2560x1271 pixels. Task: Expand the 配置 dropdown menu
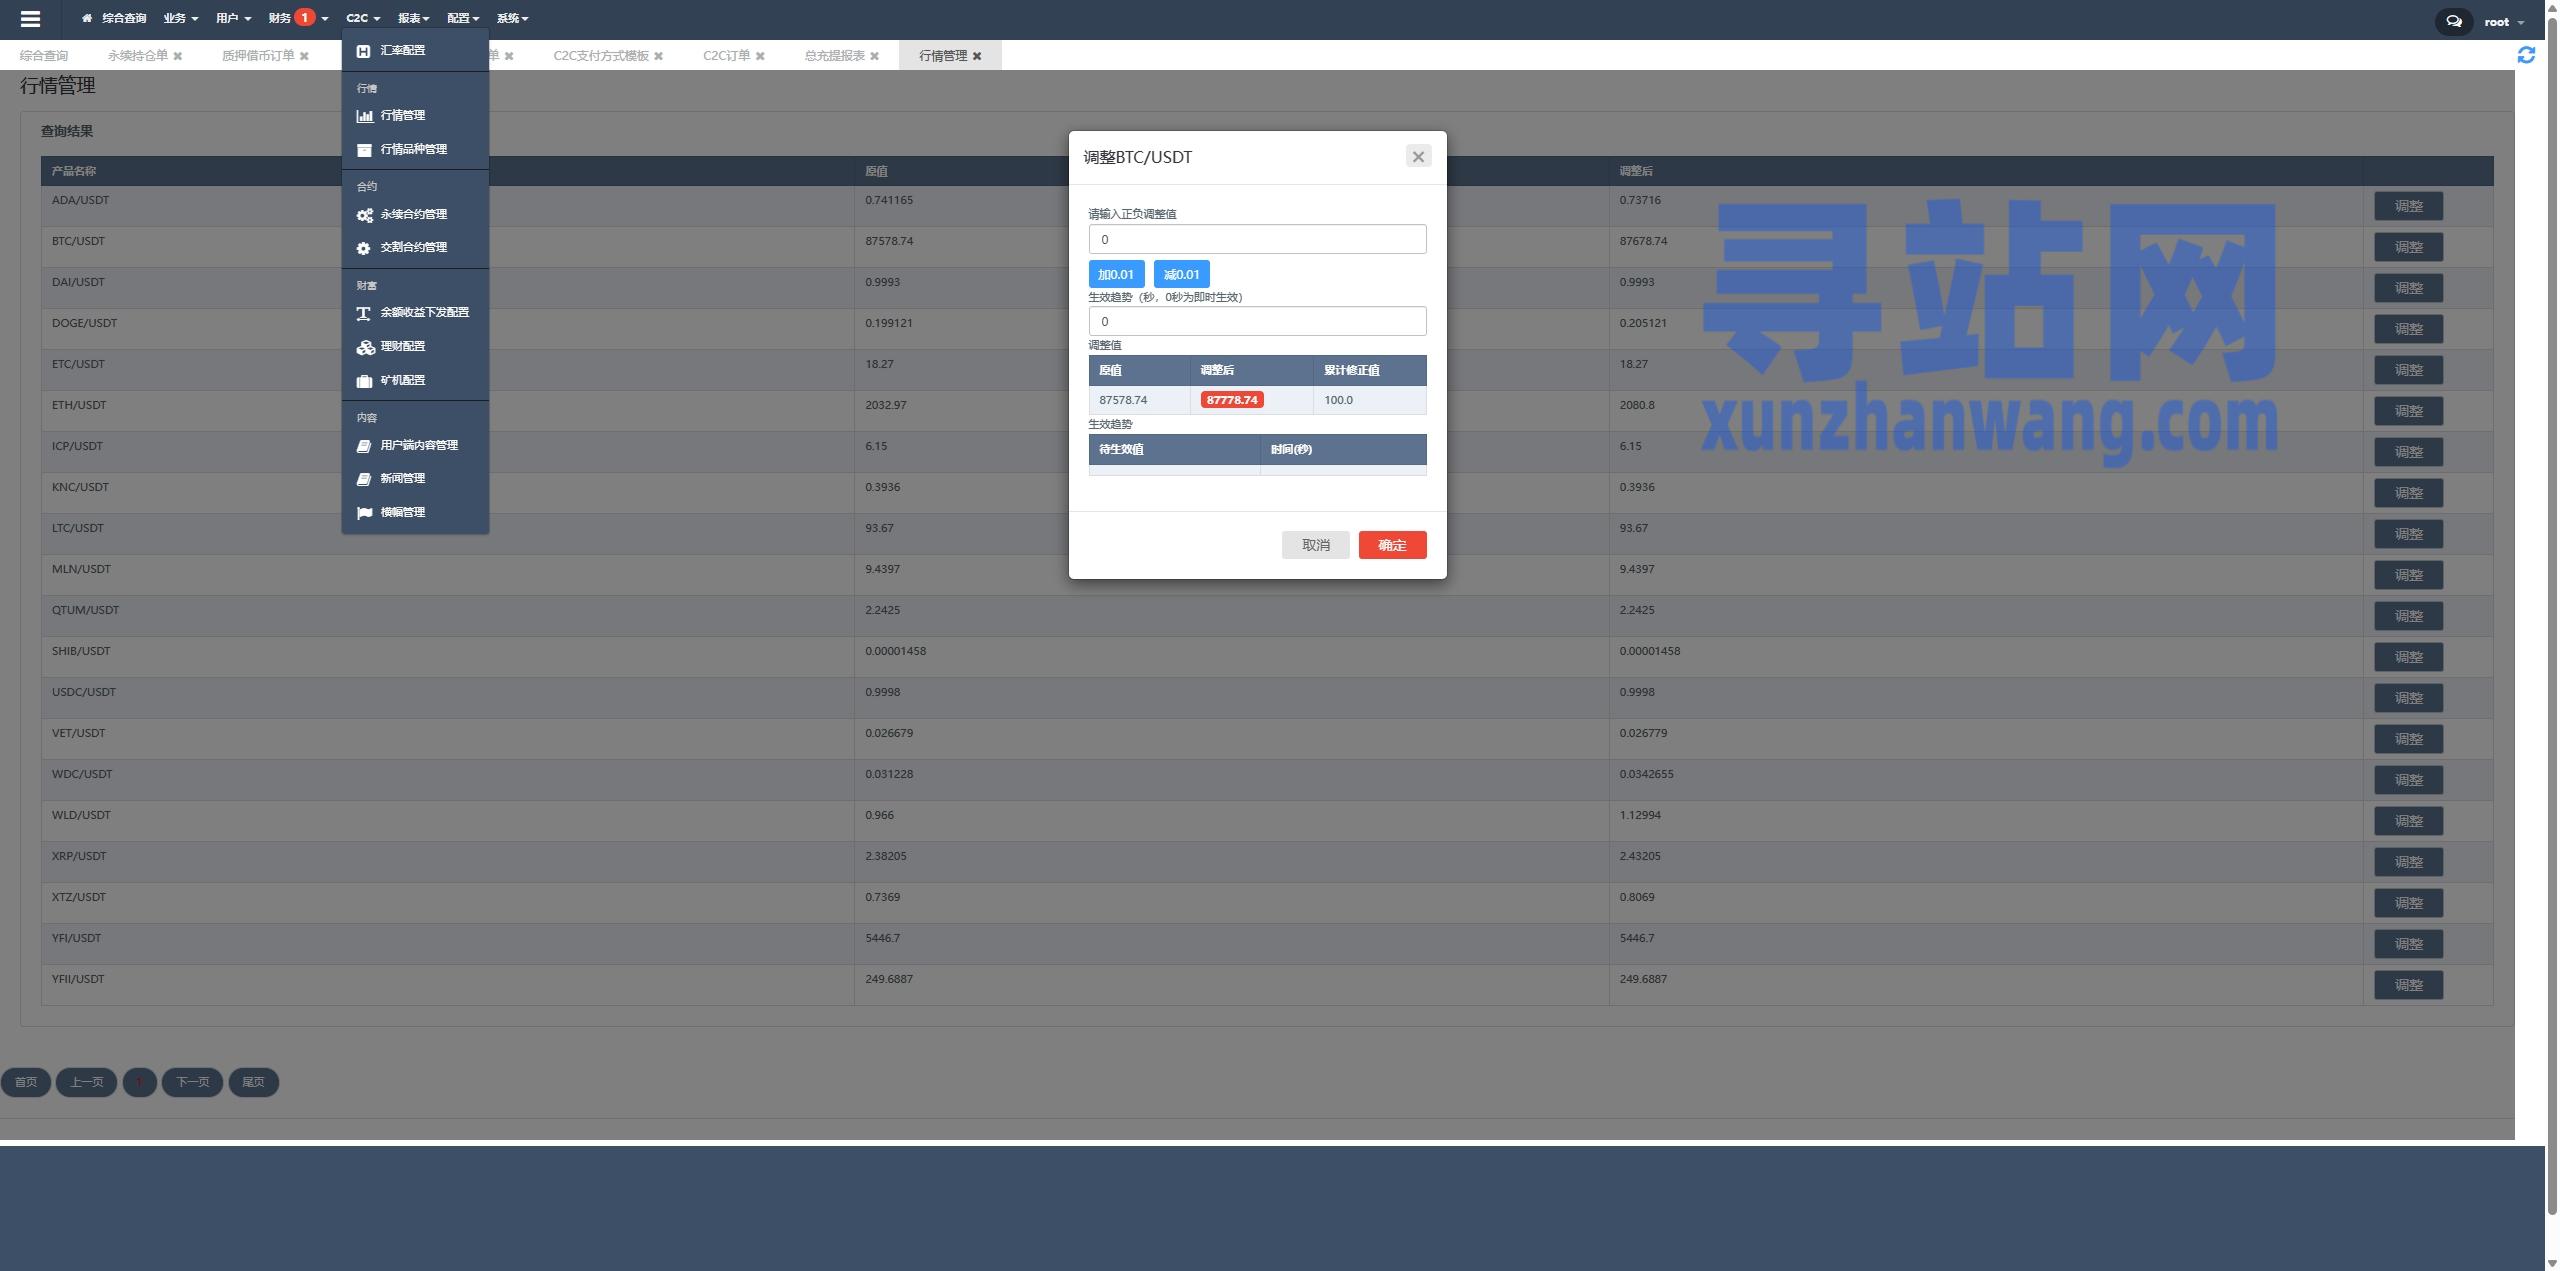[x=463, y=18]
